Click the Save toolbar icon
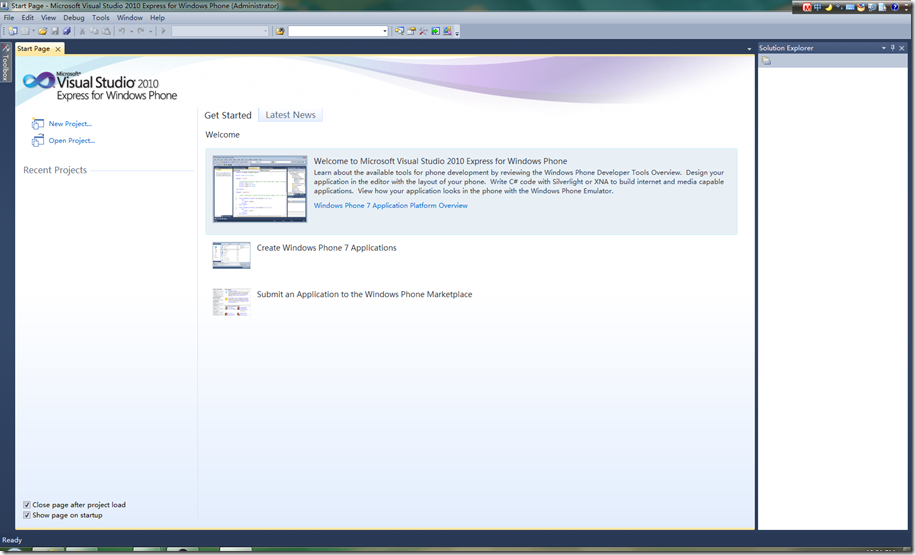Viewport: 915px width, 555px height. pos(55,31)
